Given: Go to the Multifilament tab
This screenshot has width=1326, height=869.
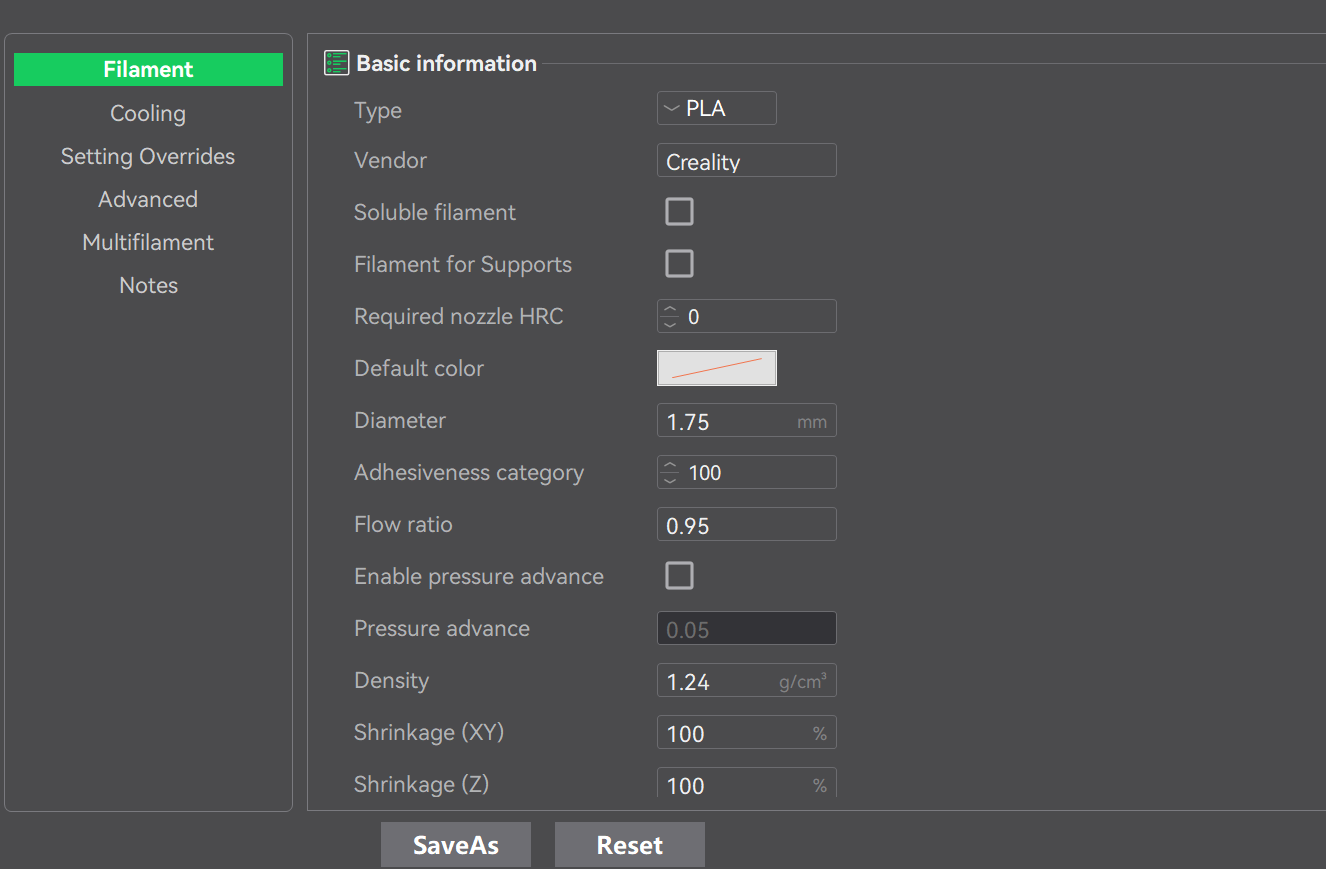Looking at the screenshot, I should tap(148, 243).
